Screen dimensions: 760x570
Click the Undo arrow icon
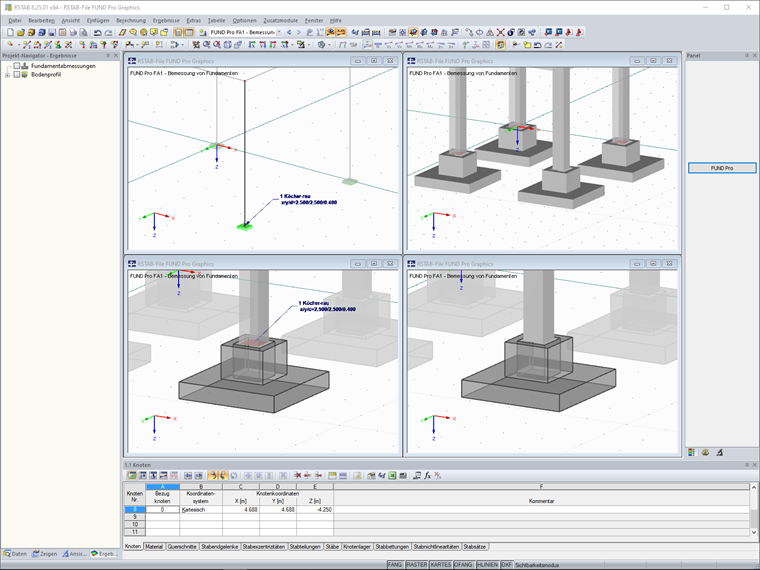pyautogui.click(x=96, y=32)
